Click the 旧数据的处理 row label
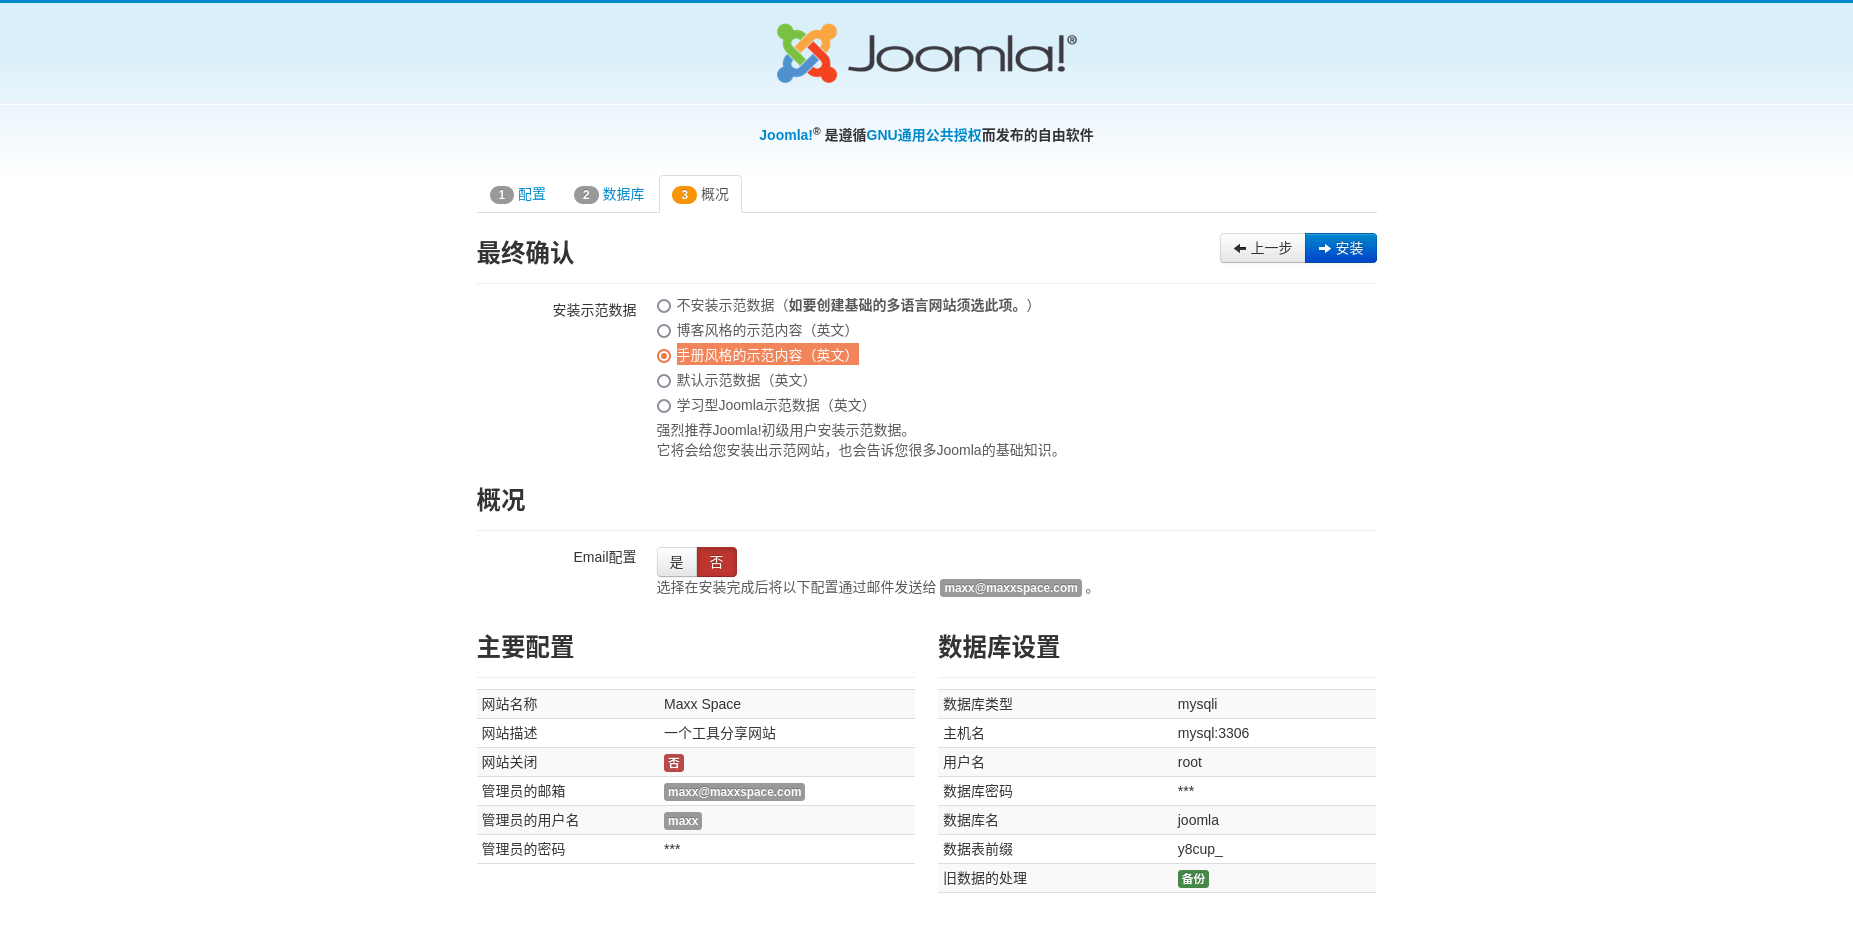1853x933 pixels. (985, 878)
